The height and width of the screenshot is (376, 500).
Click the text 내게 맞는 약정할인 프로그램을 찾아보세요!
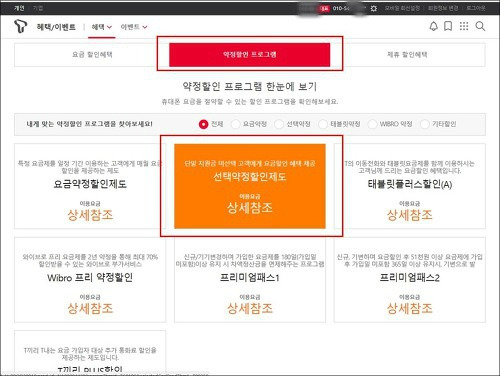coord(90,124)
